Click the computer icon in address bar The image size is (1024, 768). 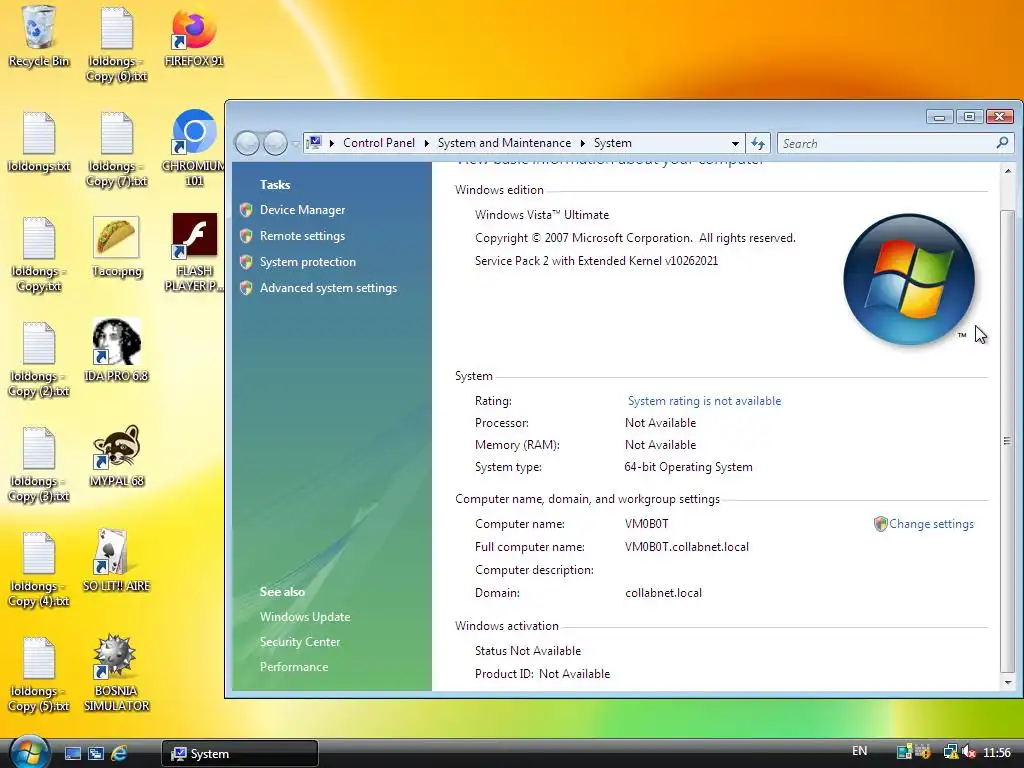[314, 142]
